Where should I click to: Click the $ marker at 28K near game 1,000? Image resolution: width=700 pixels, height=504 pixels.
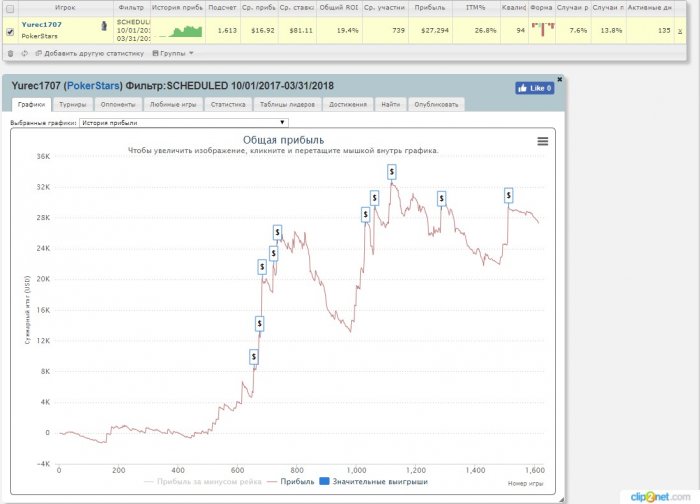(365, 215)
